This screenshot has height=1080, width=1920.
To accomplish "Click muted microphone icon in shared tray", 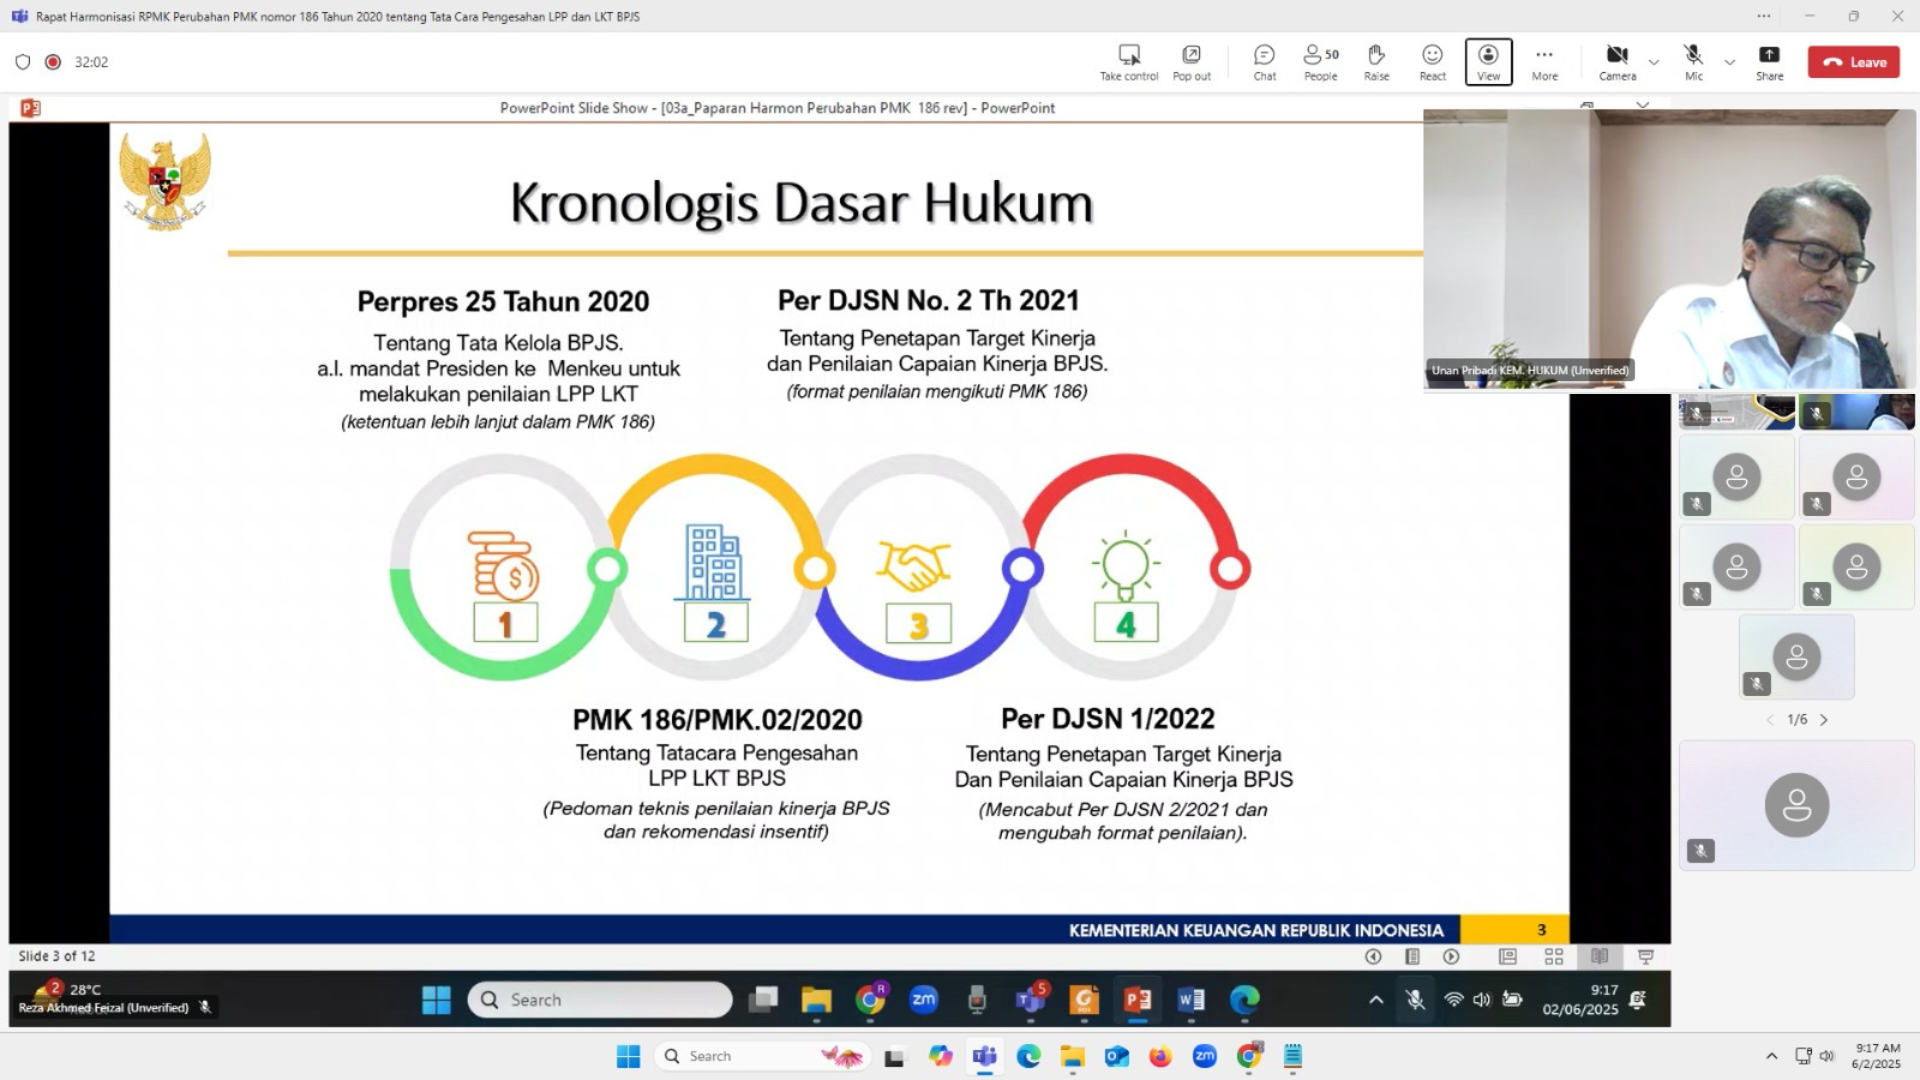I will tap(1415, 1000).
